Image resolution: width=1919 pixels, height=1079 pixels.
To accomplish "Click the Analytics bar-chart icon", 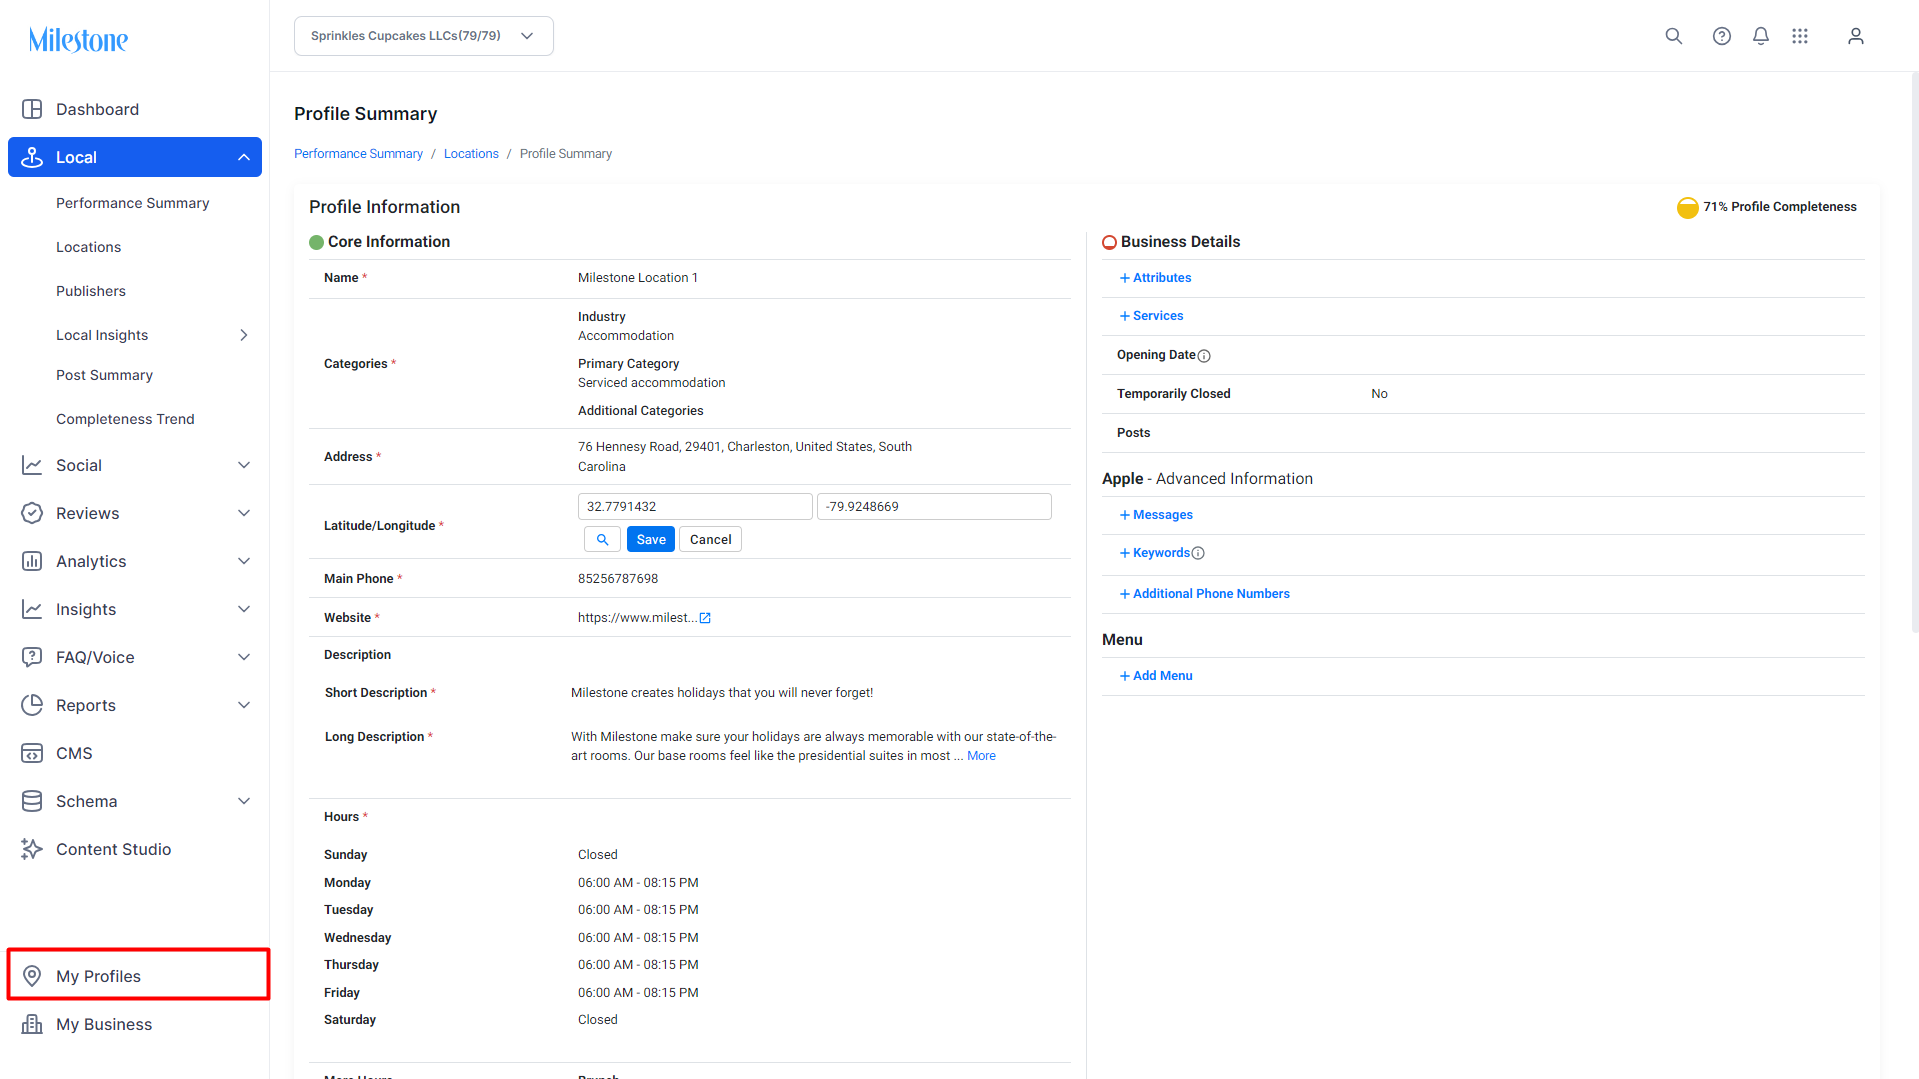I will coord(32,561).
